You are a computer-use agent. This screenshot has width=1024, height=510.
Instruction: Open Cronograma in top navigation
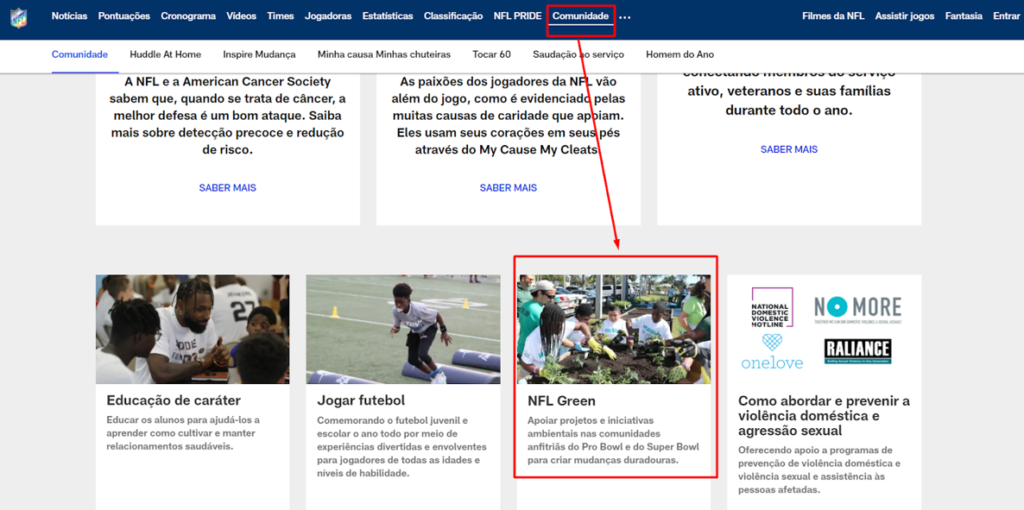188,16
